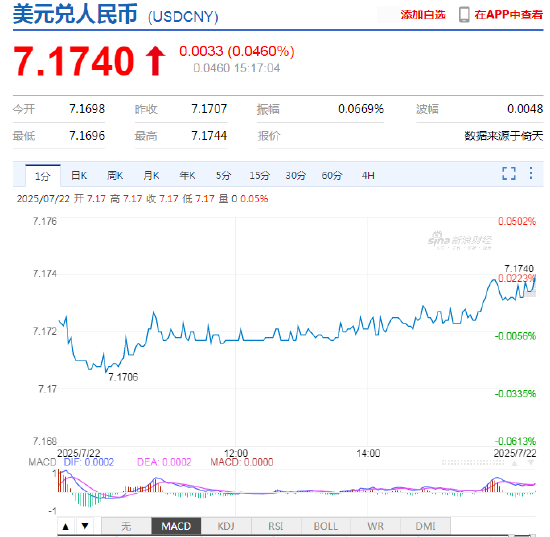Select the 无 (no indicator) option
This screenshot has width=550, height=537.
tap(126, 526)
